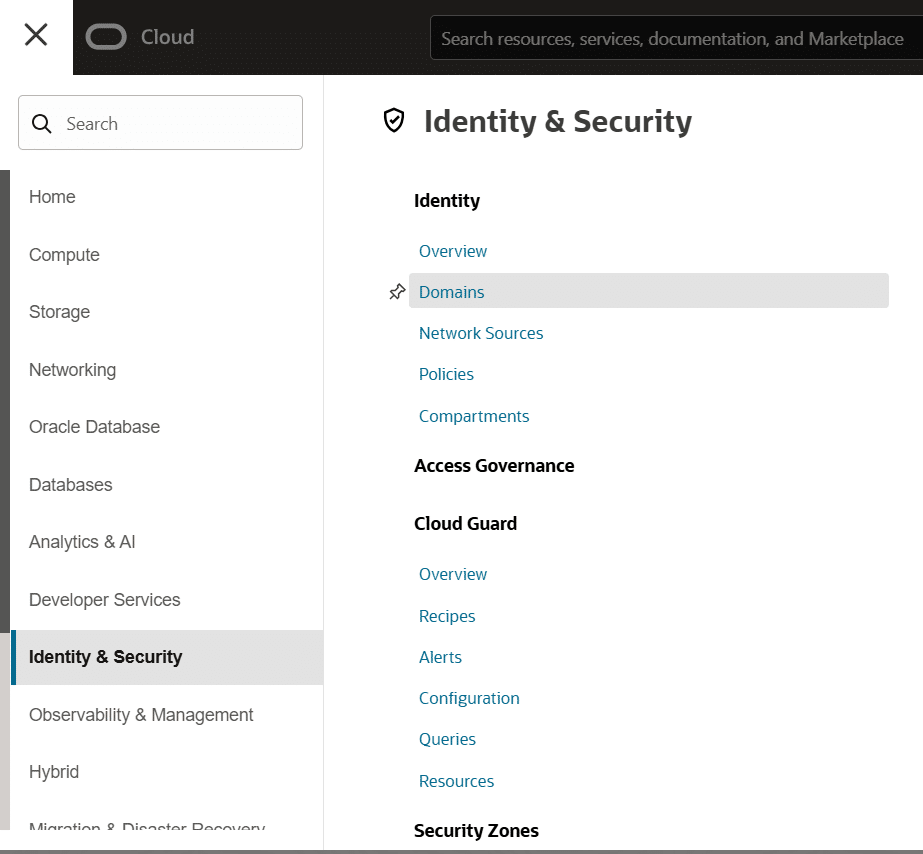
Task: Select the Compute category
Action: point(64,255)
